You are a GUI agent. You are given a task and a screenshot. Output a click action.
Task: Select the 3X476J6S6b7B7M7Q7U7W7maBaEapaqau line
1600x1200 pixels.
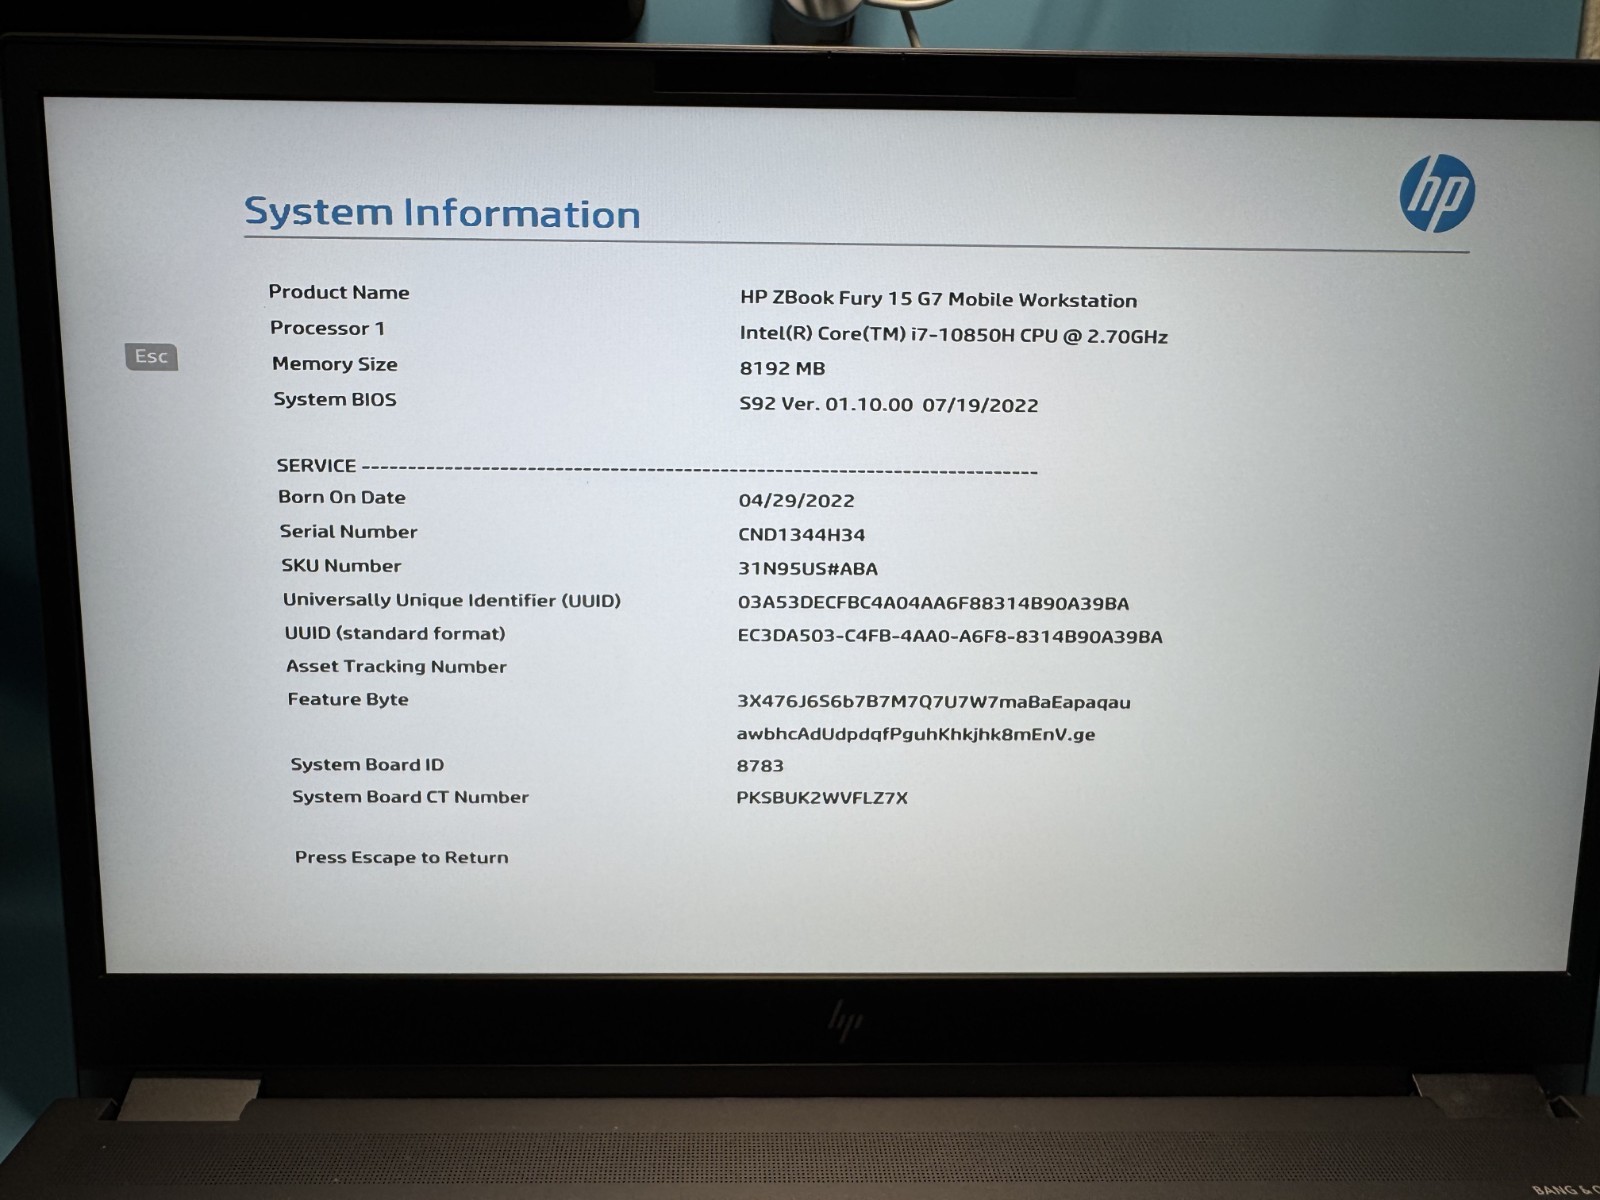tap(933, 702)
